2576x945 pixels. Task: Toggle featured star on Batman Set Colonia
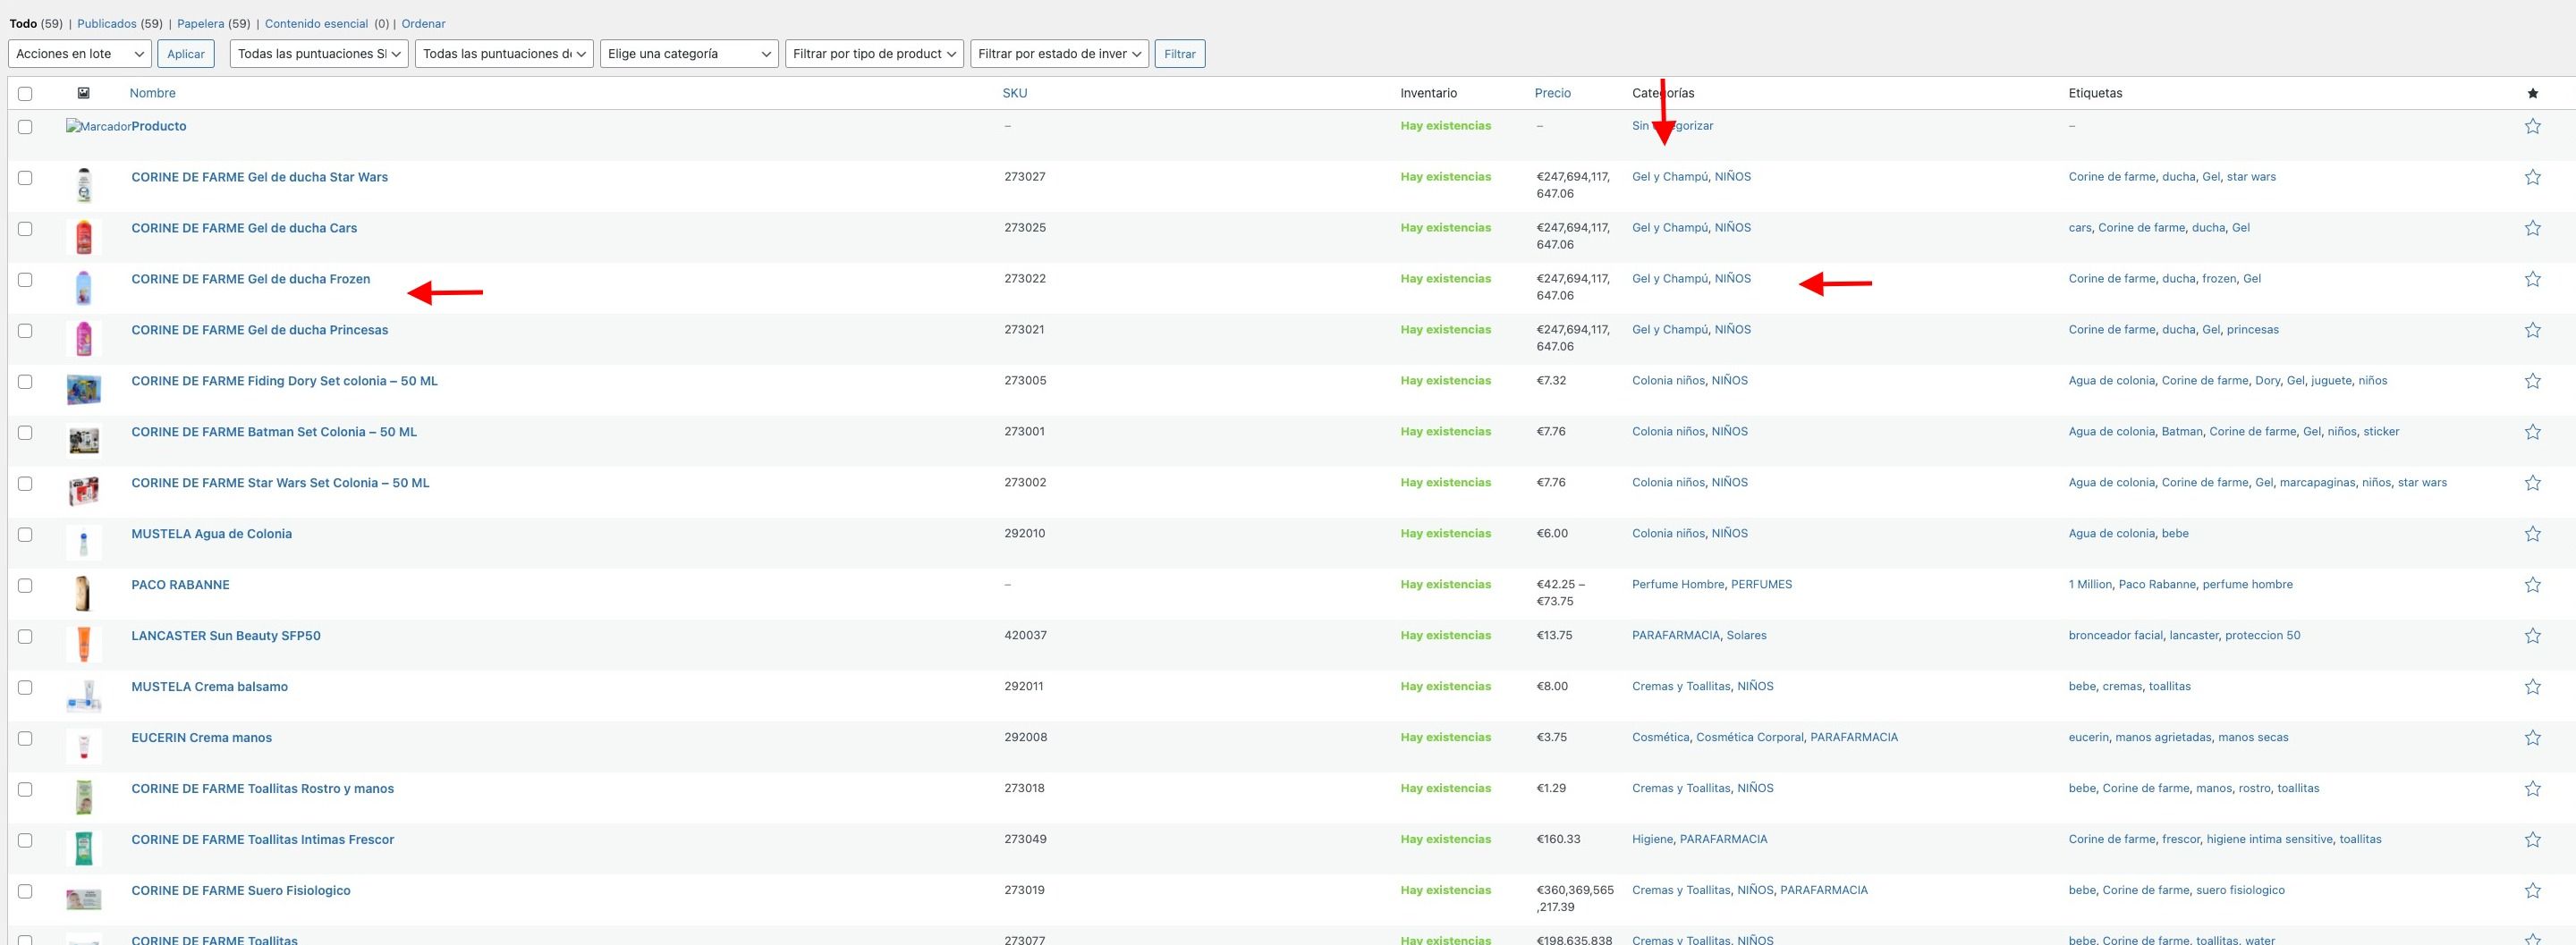coord(2532,432)
